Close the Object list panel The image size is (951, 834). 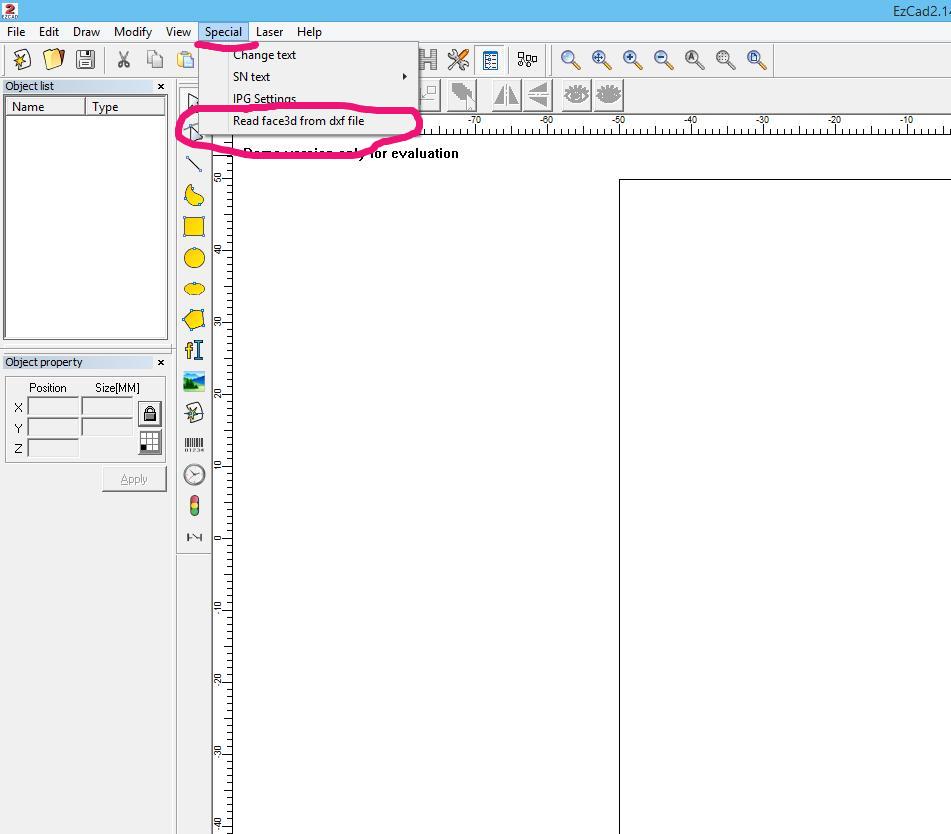tap(161, 87)
